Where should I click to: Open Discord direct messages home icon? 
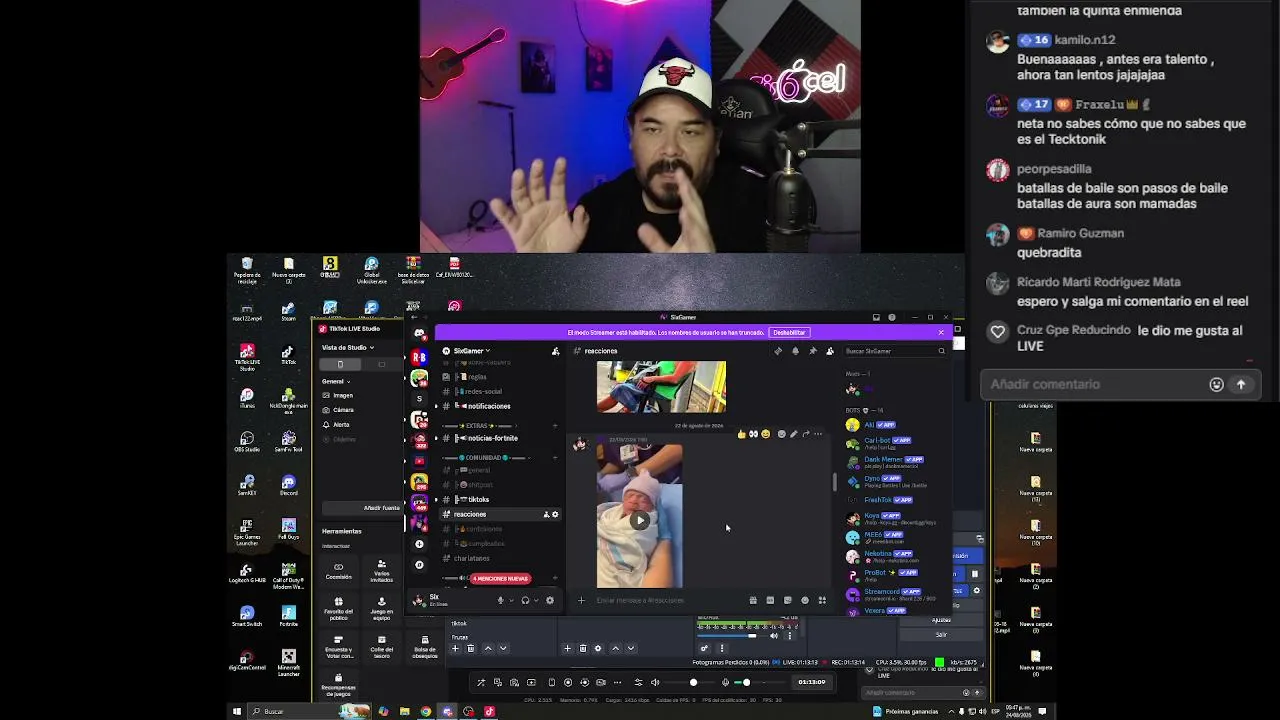click(x=419, y=334)
